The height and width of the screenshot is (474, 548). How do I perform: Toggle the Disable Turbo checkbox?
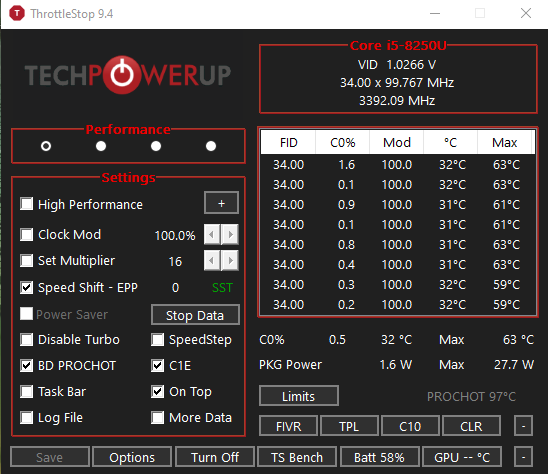pos(27,339)
